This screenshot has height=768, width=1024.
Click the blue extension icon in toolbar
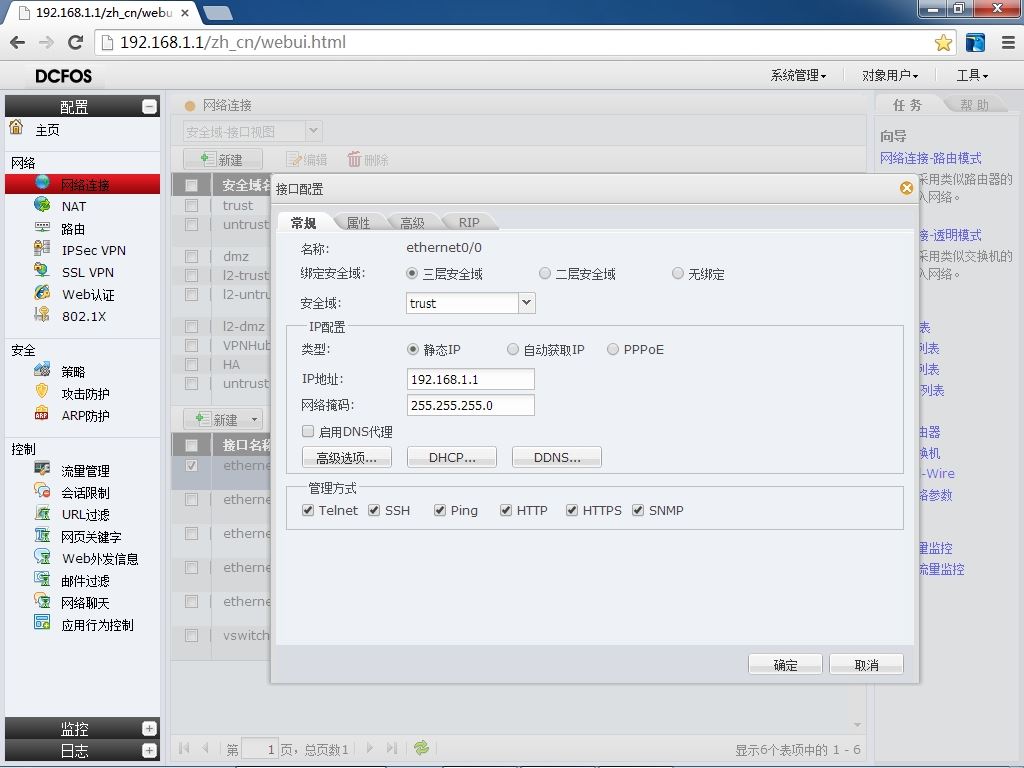point(975,42)
